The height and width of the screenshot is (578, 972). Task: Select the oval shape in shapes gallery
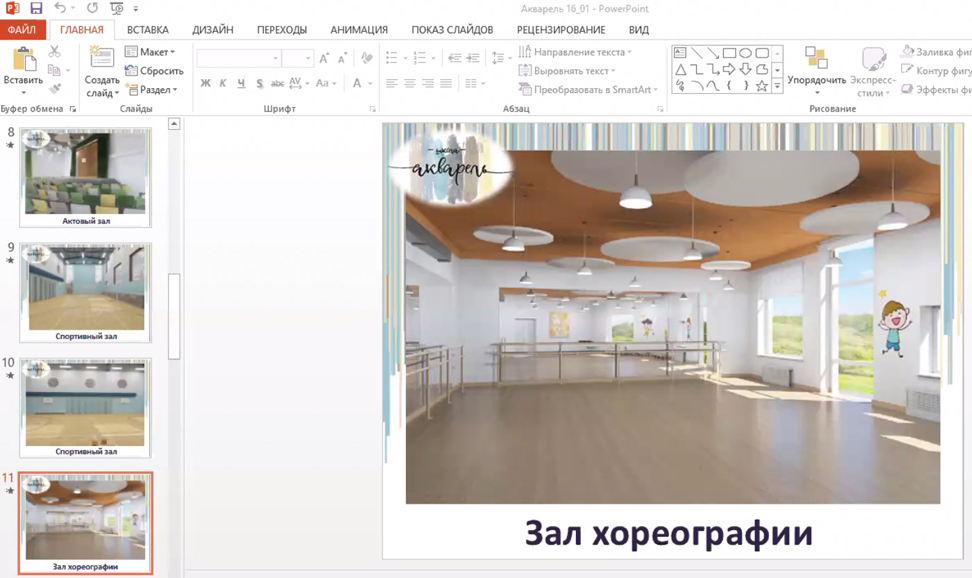(x=746, y=53)
